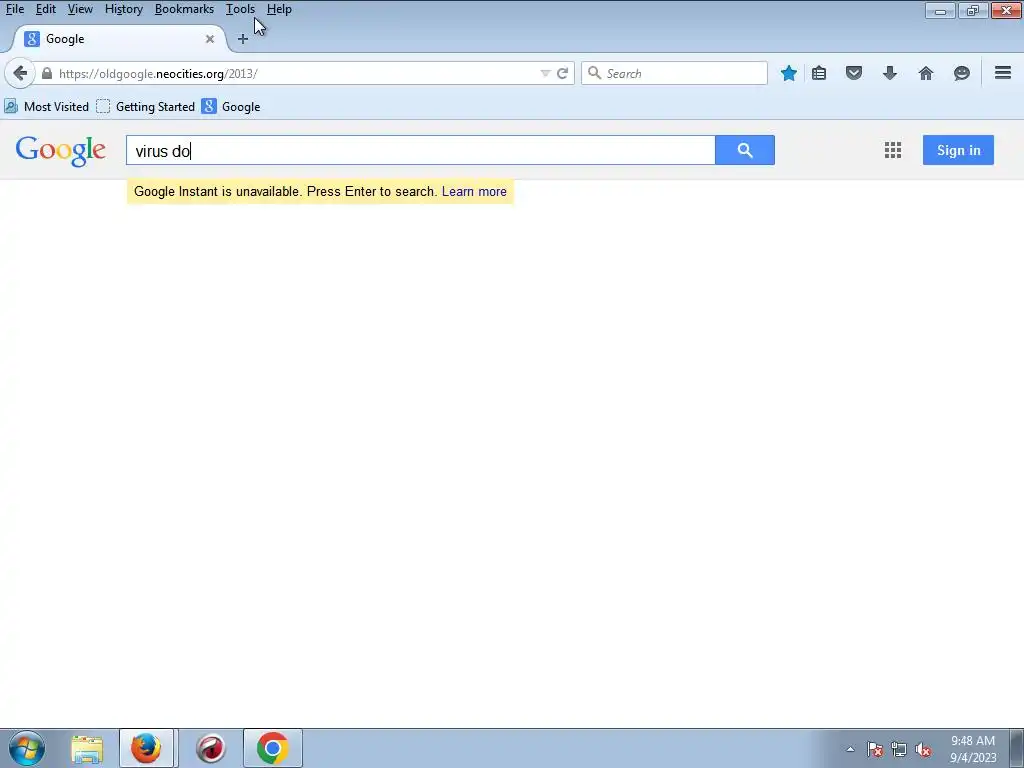Click the magnifier in the Firefox search box
Screen dimensions: 1024x768
594,73
